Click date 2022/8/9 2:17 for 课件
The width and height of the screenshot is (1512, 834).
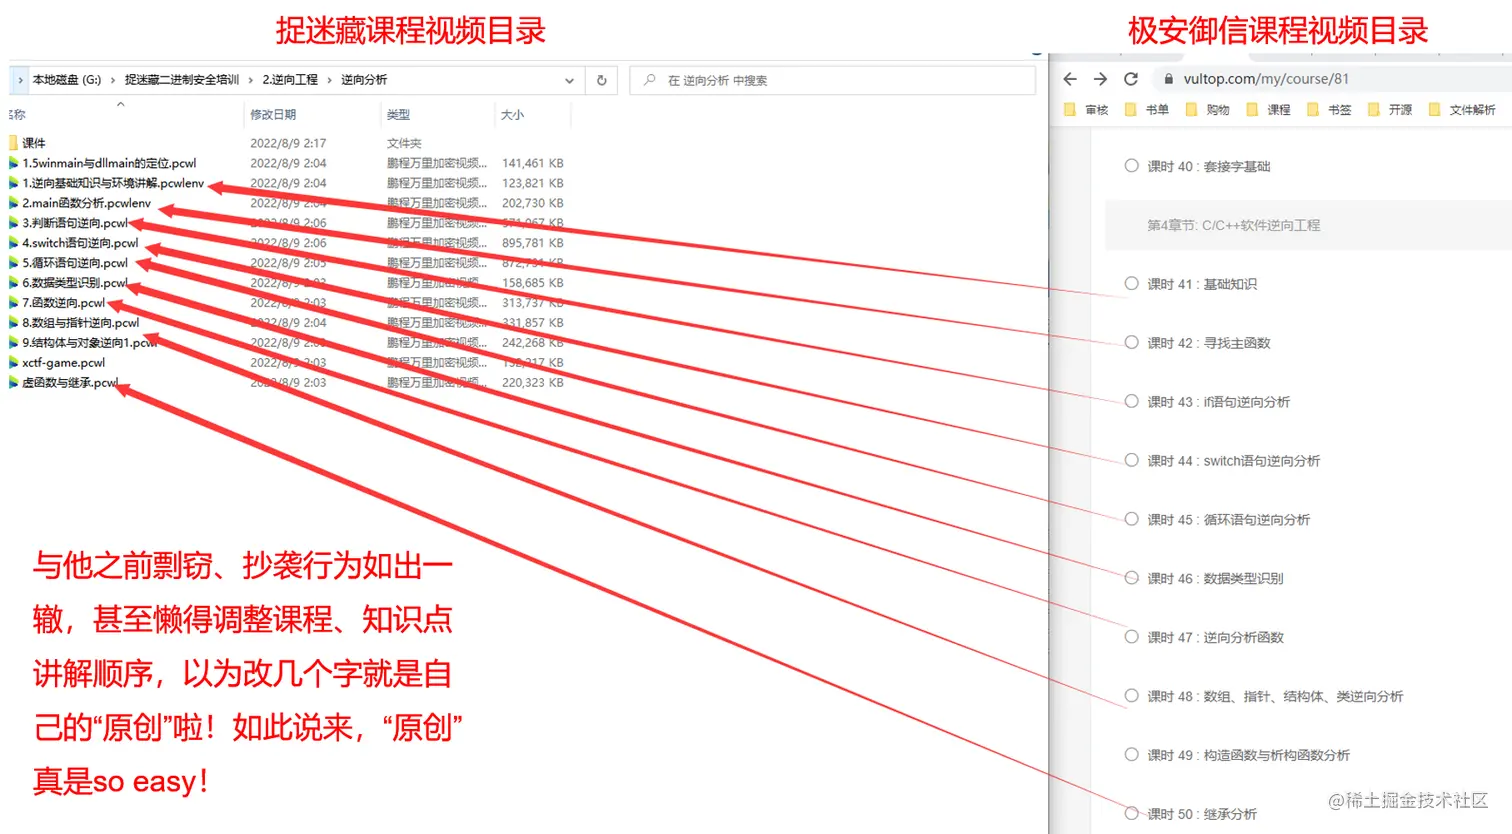[288, 143]
